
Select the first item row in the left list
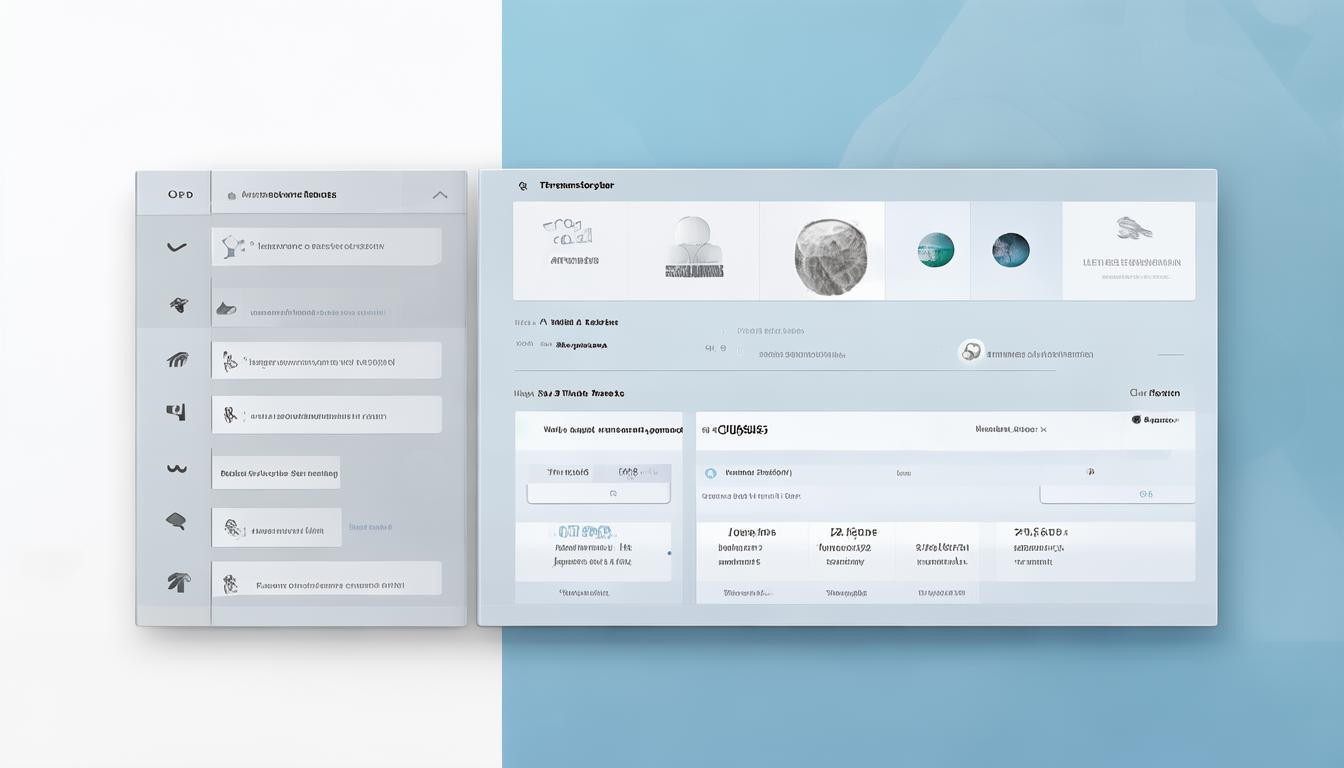click(326, 246)
